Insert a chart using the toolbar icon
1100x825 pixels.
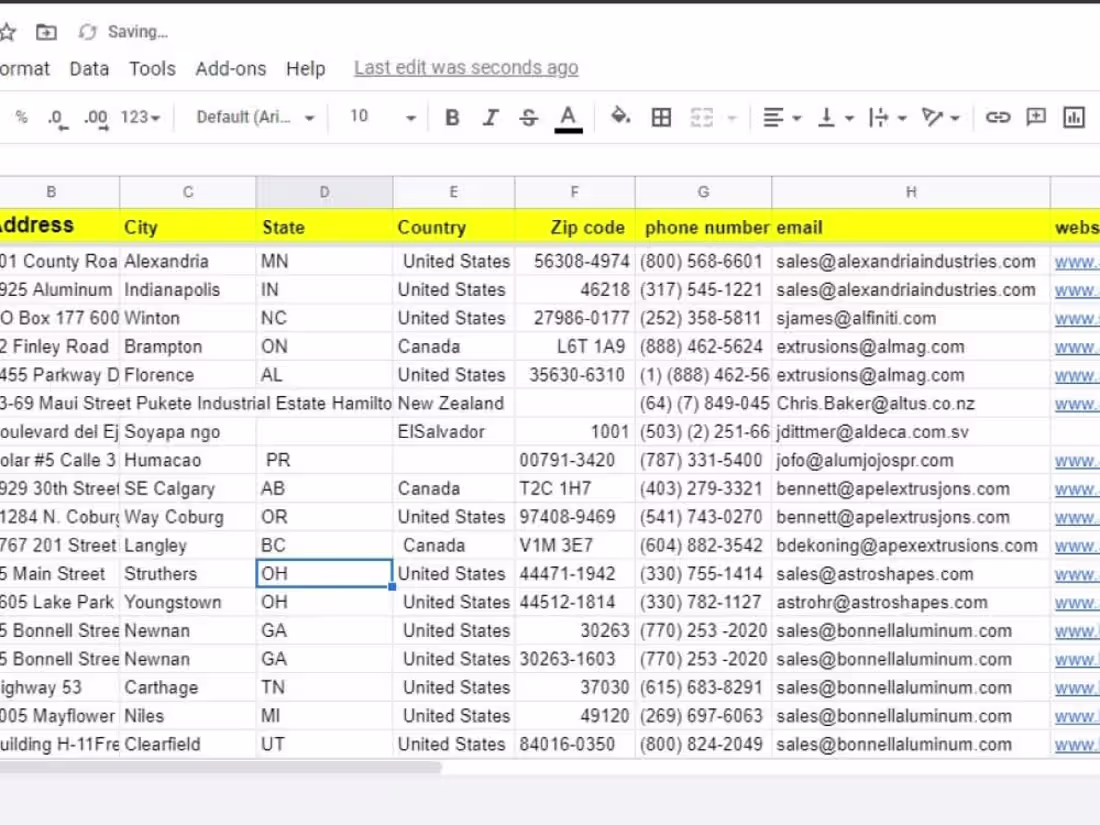point(1074,117)
